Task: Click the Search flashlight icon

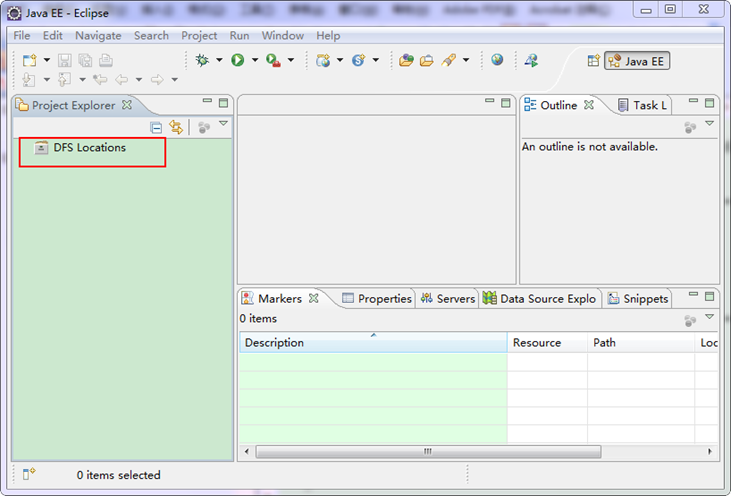Action: 448,60
